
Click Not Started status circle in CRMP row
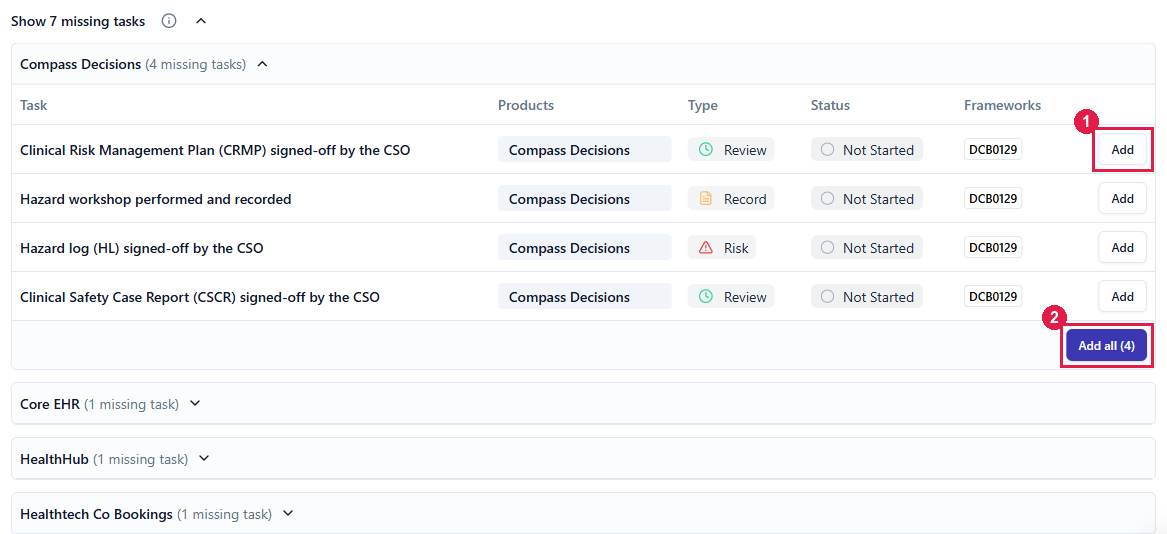point(827,150)
